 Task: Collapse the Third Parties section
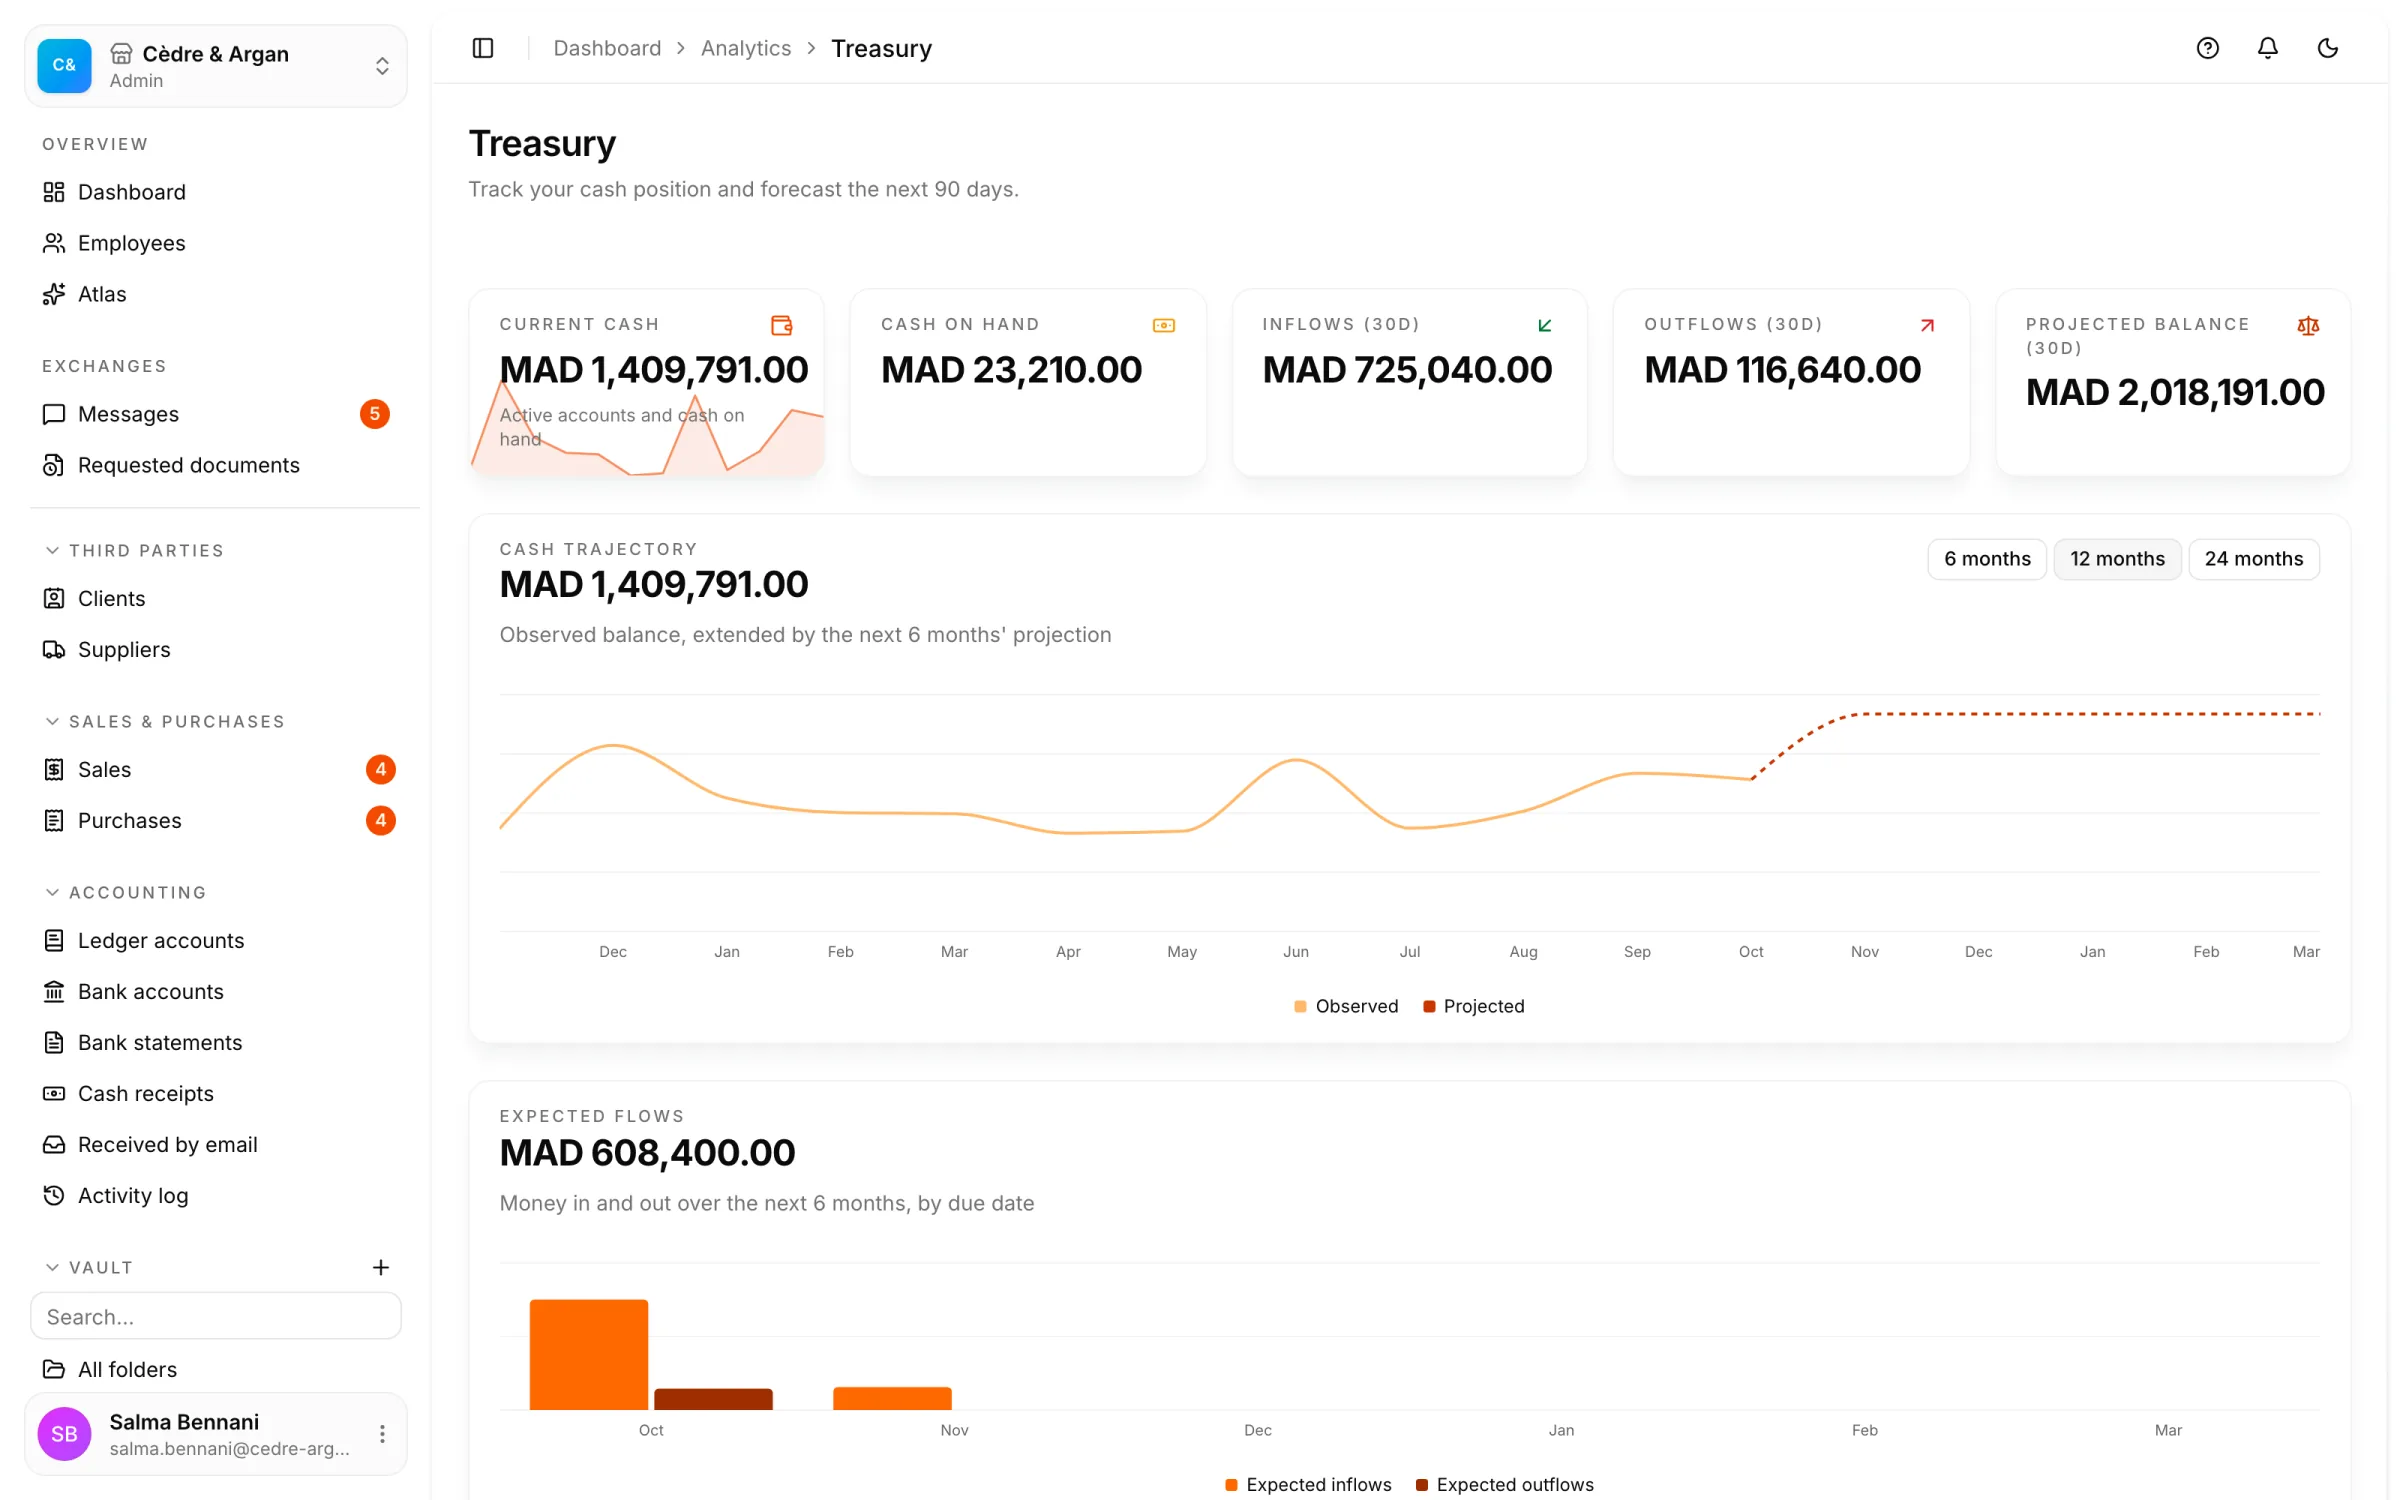[135, 551]
